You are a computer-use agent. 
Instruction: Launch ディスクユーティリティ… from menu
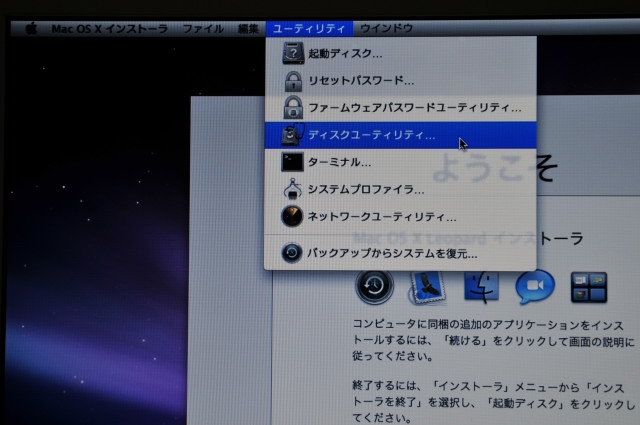tap(400, 135)
